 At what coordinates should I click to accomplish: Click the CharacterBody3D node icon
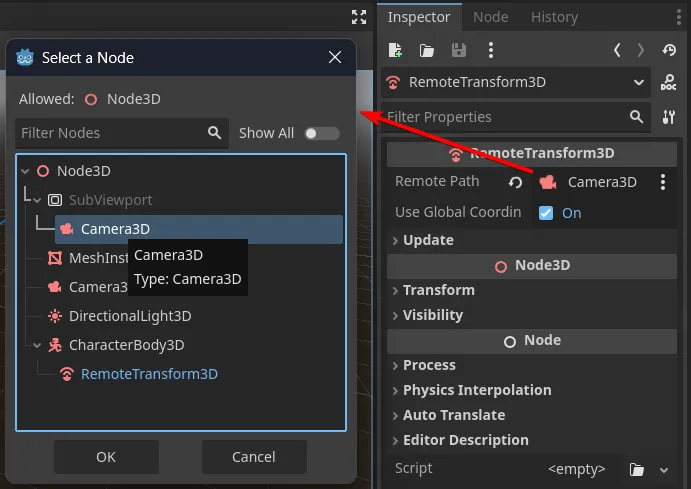tap(55, 345)
